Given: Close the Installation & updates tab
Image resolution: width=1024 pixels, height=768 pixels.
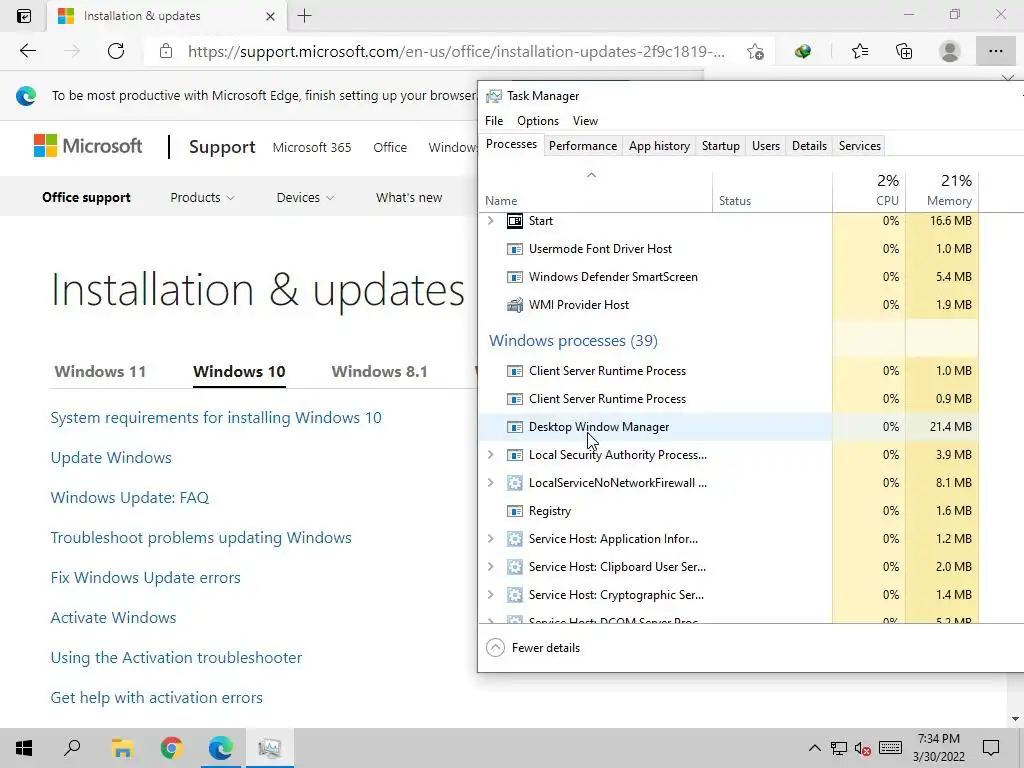Looking at the screenshot, I should (x=270, y=16).
